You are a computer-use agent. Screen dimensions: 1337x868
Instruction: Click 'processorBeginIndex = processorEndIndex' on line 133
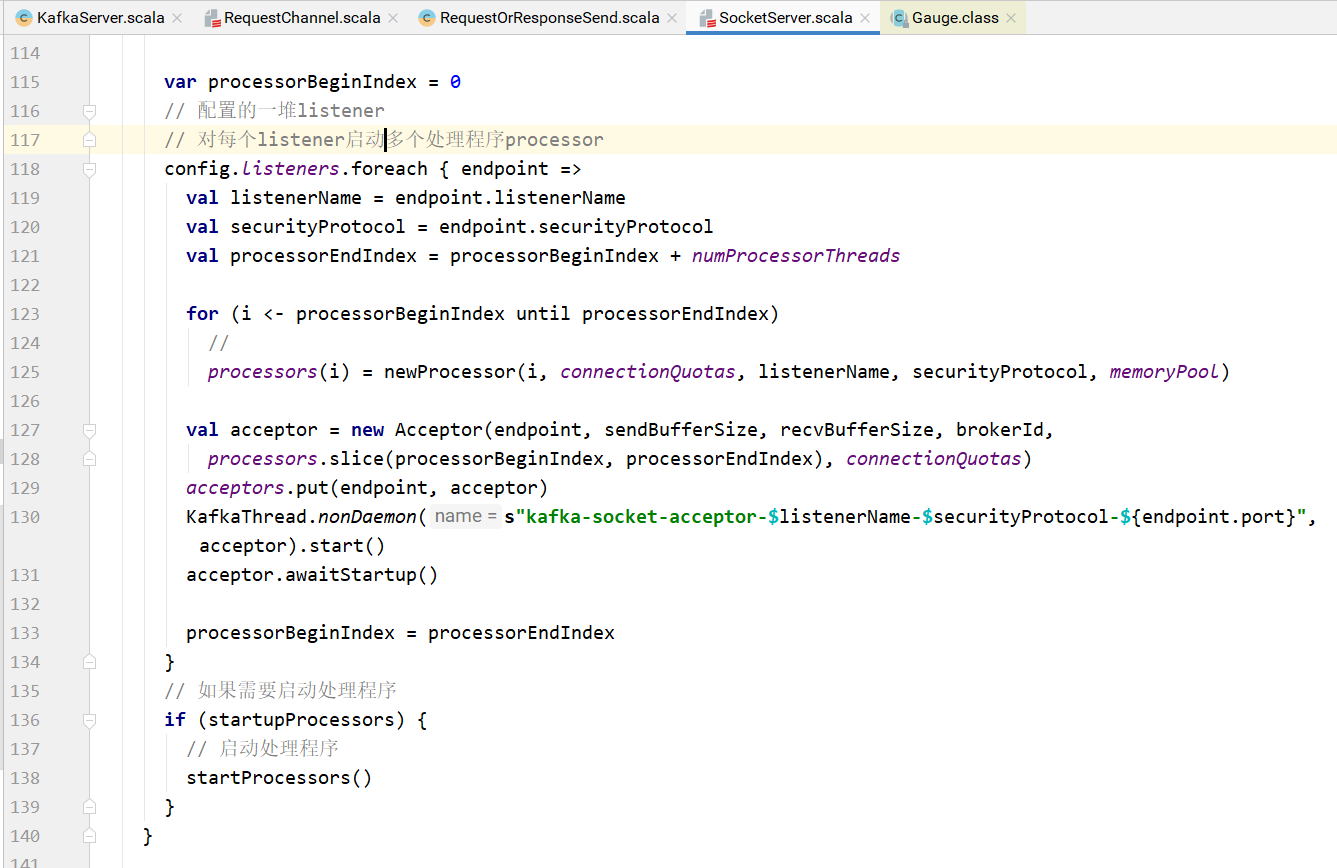401,633
